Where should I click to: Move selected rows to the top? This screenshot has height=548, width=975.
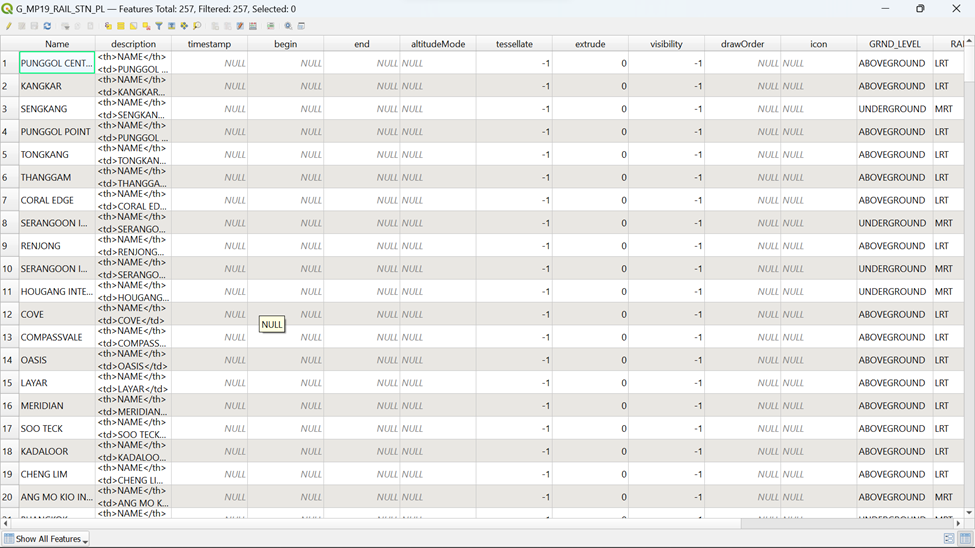(172, 26)
